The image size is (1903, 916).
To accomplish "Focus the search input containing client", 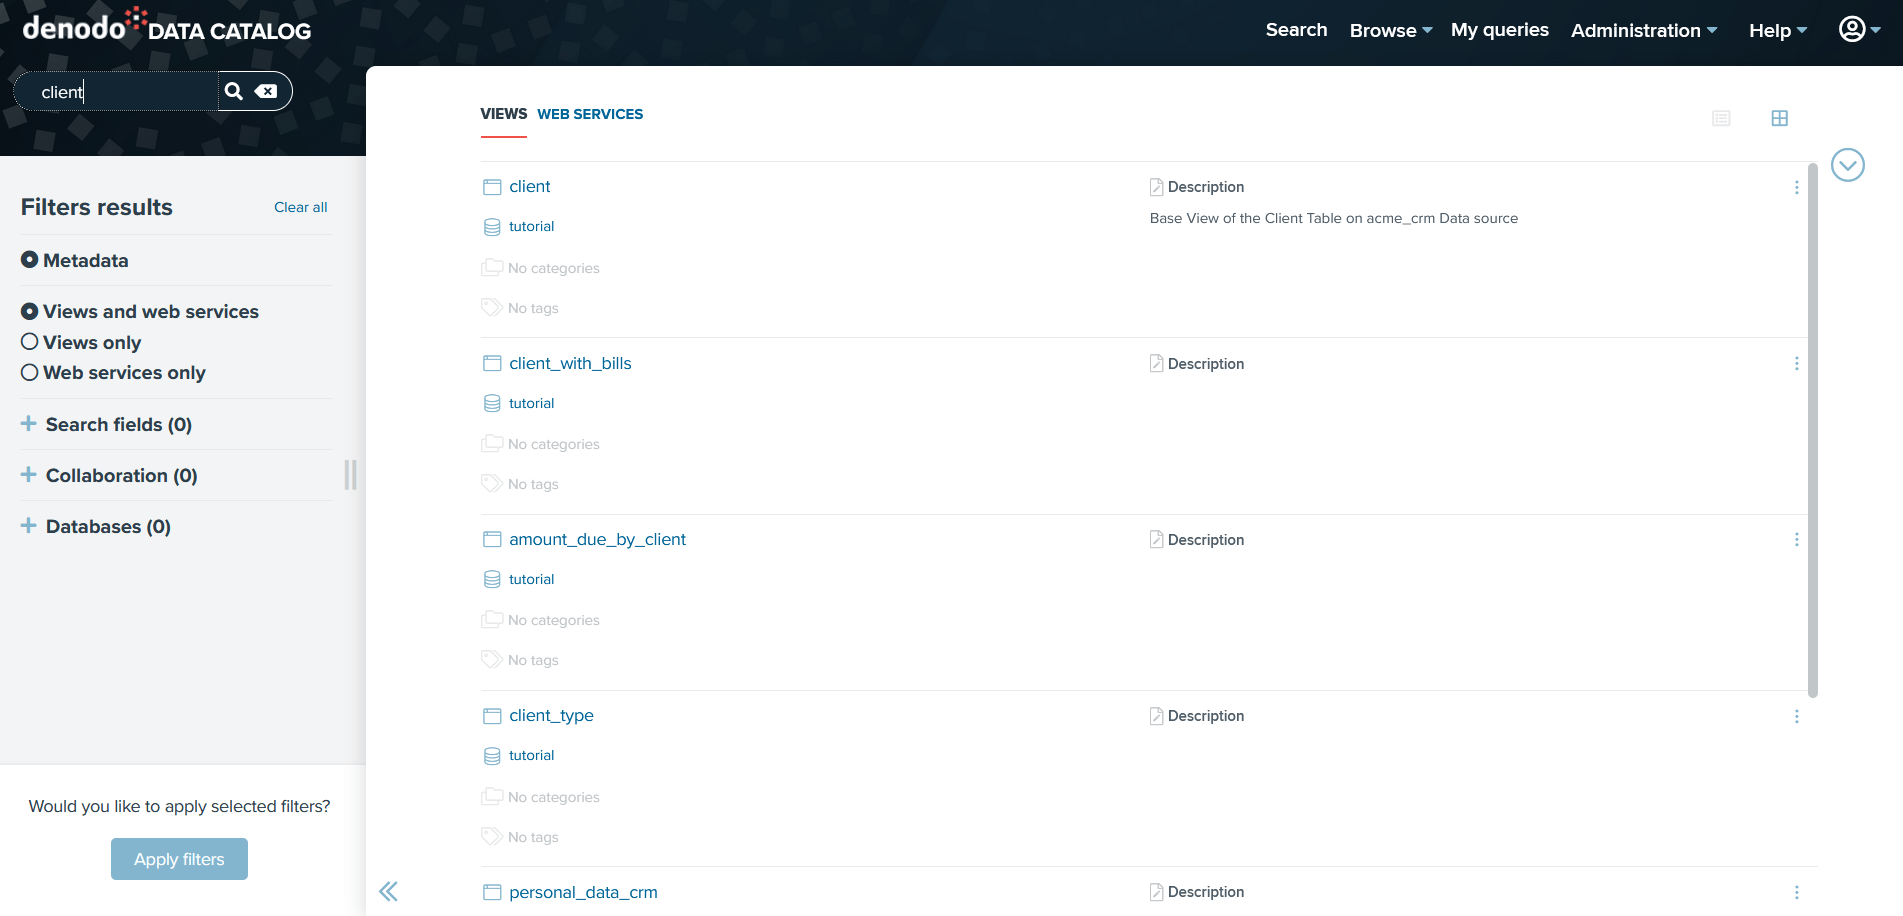I will coord(116,91).
